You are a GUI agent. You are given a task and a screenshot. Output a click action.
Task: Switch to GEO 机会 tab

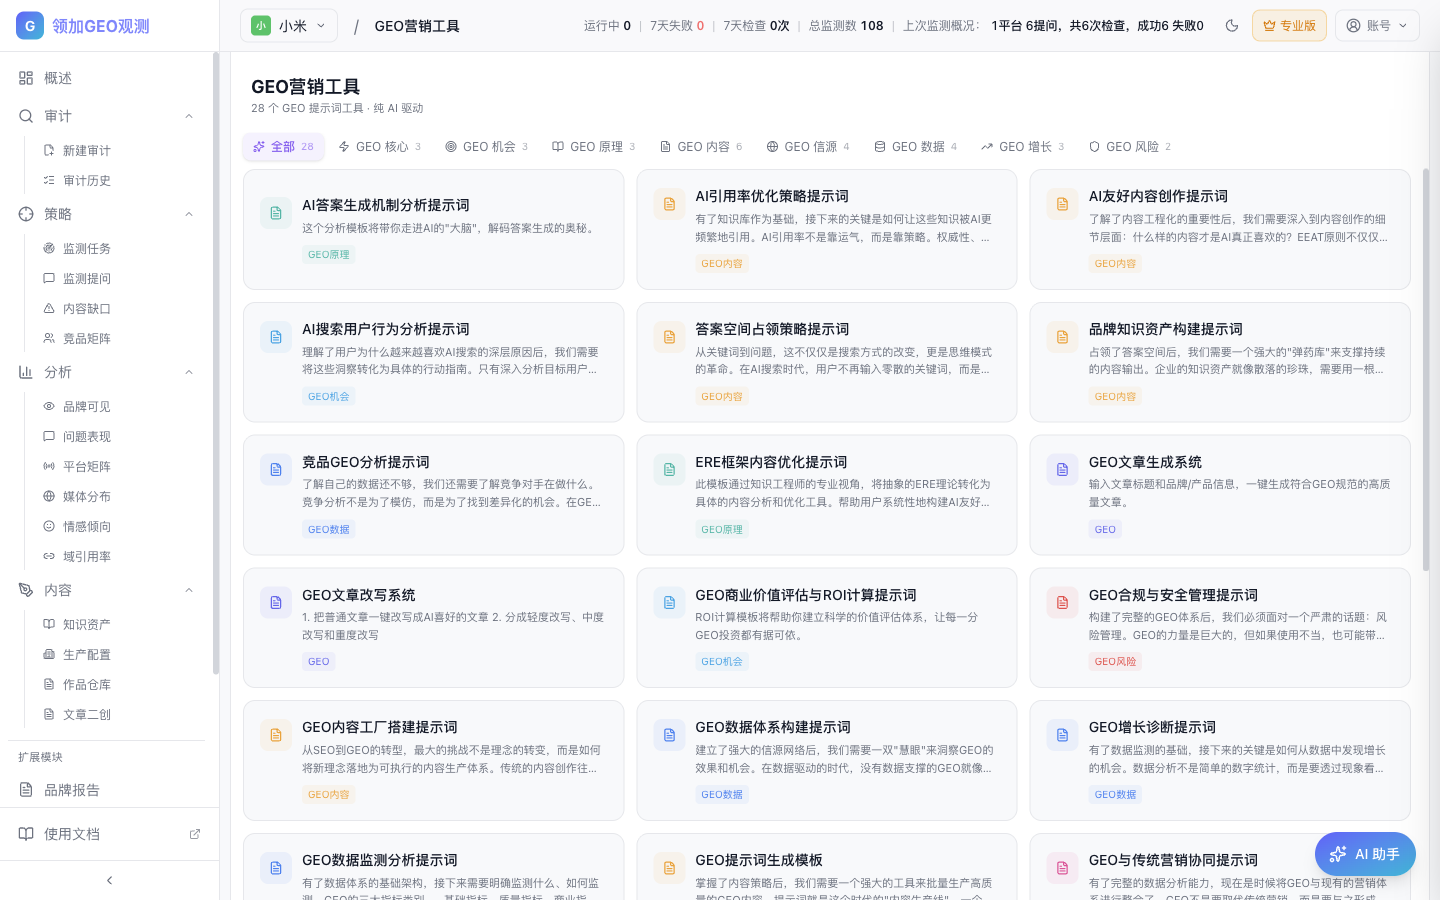tap(486, 146)
